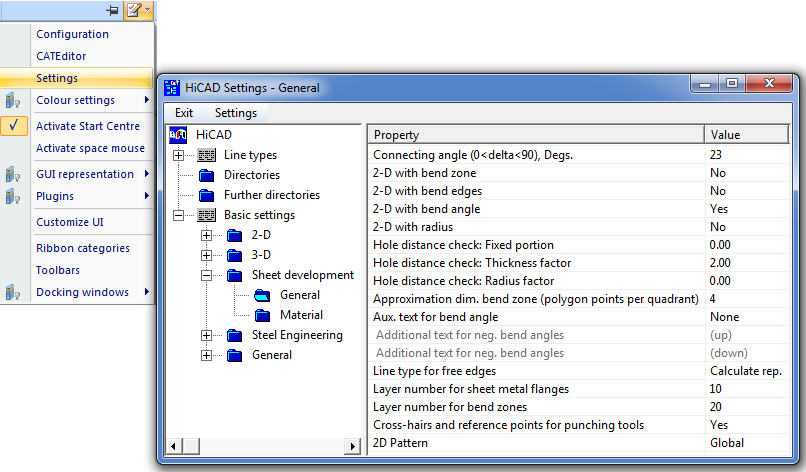806x472 pixels.
Task: Expand the Steel Engineering tree node
Action: pyautogui.click(x=206, y=336)
